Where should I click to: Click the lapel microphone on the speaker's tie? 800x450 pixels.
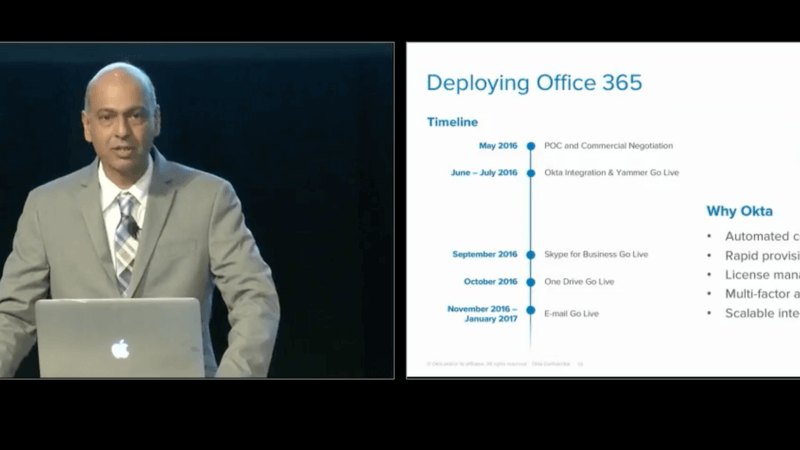[132, 229]
